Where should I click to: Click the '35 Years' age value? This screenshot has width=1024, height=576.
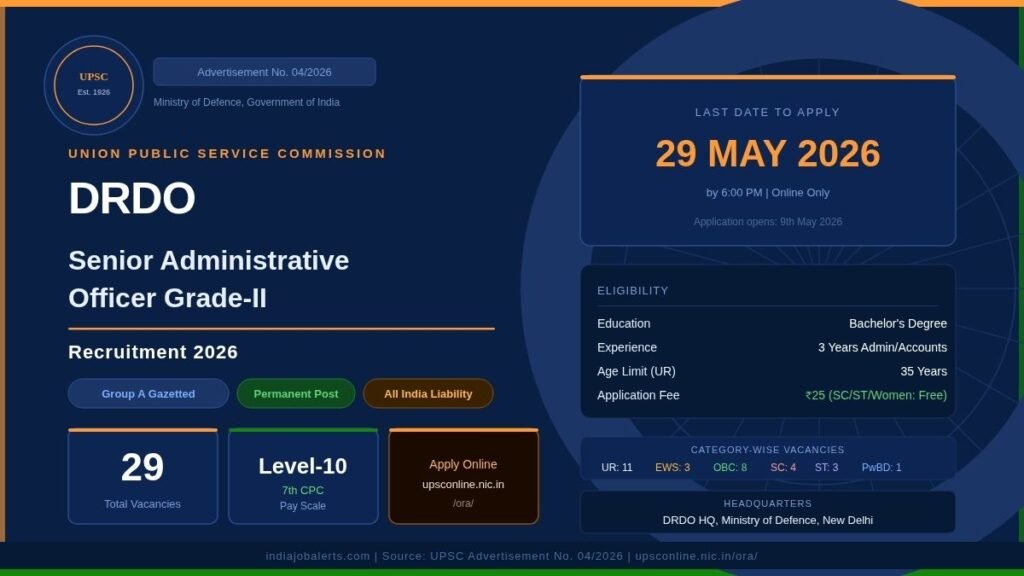pyautogui.click(x=923, y=372)
